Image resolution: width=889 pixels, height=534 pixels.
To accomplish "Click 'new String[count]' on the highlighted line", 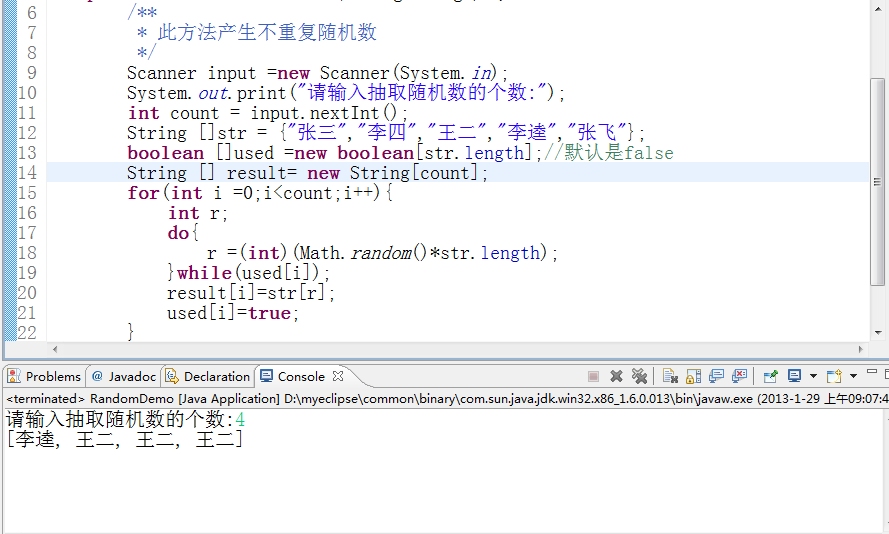I will coord(392,173).
